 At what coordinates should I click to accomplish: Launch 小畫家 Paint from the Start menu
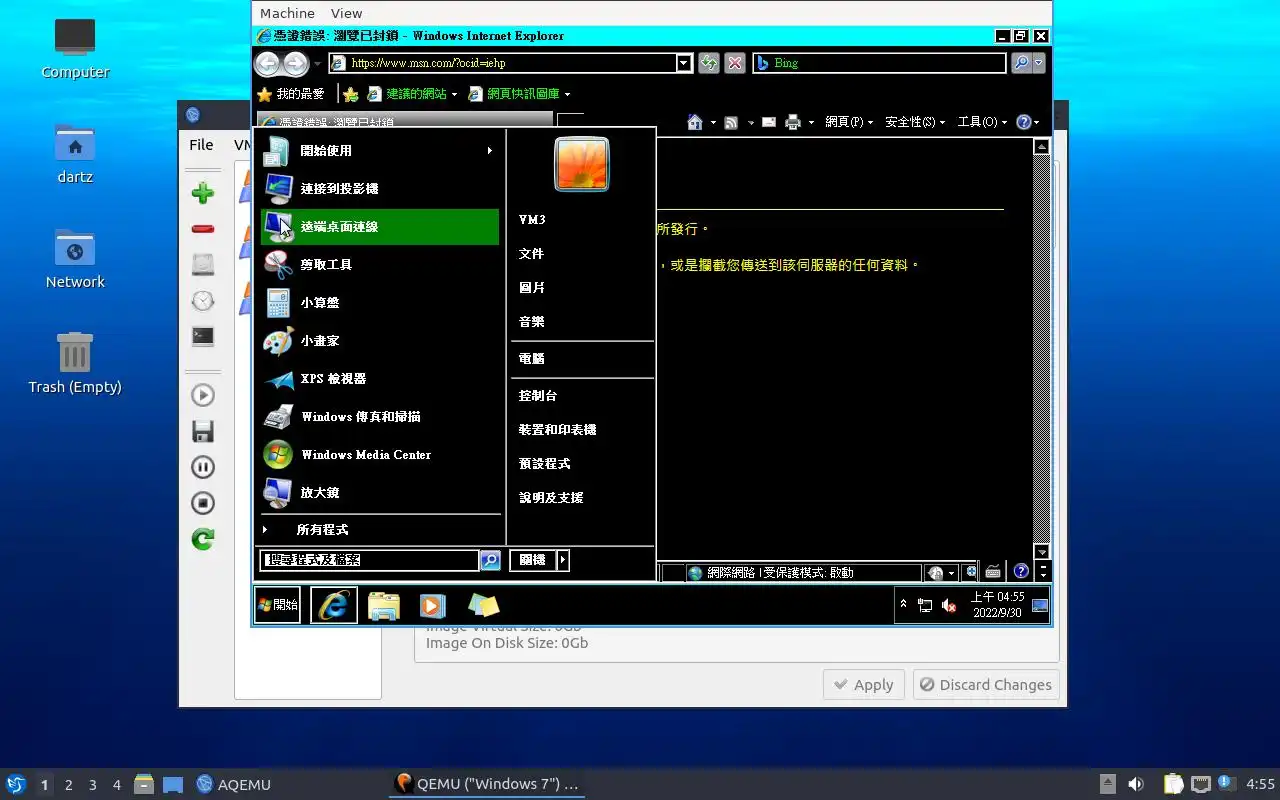(380, 341)
